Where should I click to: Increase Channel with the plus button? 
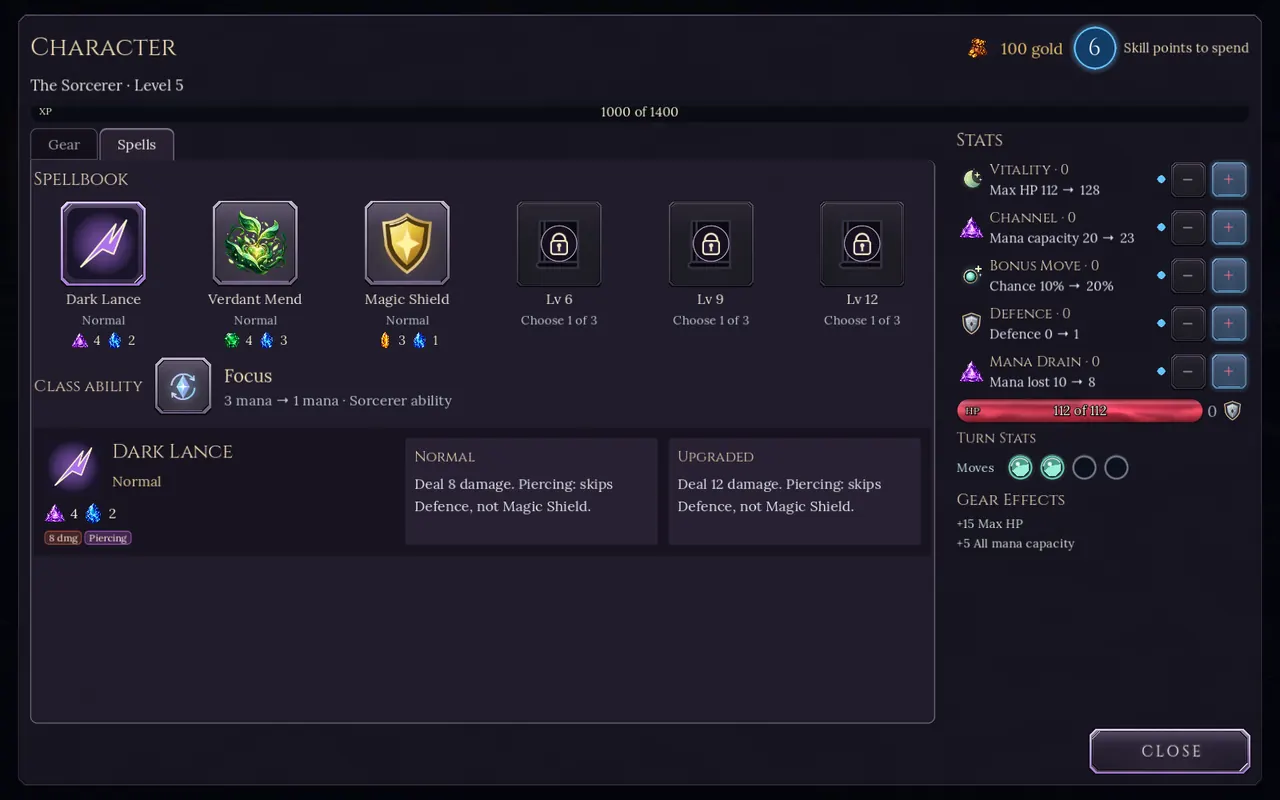click(1229, 228)
